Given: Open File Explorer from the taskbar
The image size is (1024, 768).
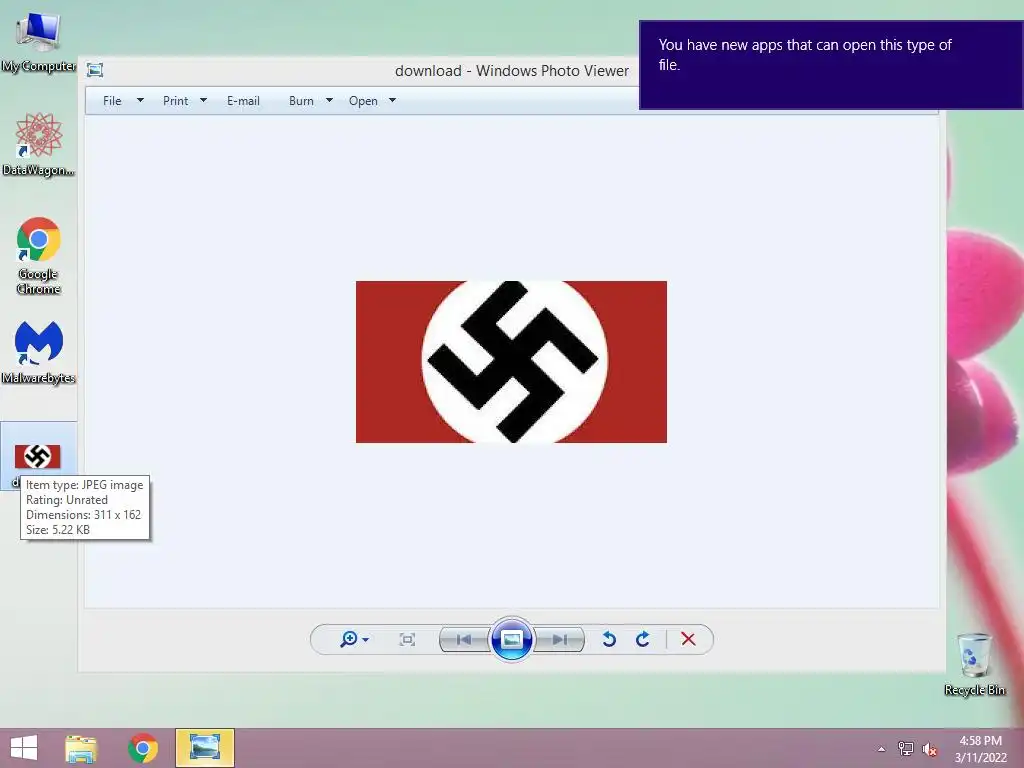Looking at the screenshot, I should click(x=81, y=748).
